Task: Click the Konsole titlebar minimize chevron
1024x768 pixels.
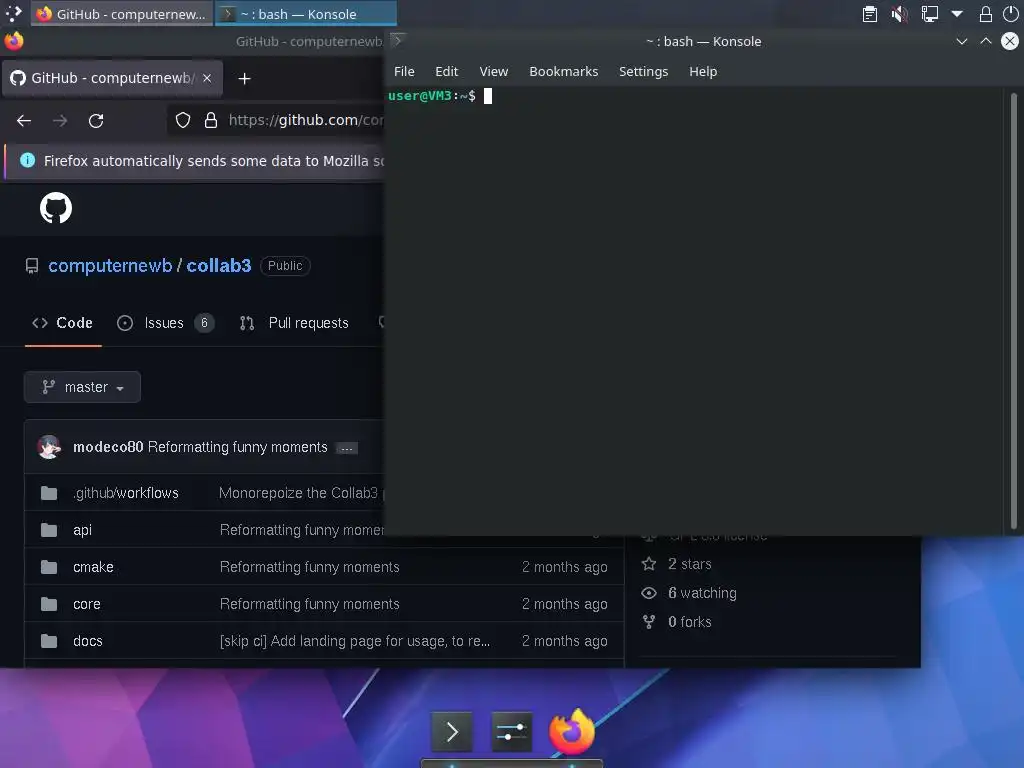Action: click(961, 41)
